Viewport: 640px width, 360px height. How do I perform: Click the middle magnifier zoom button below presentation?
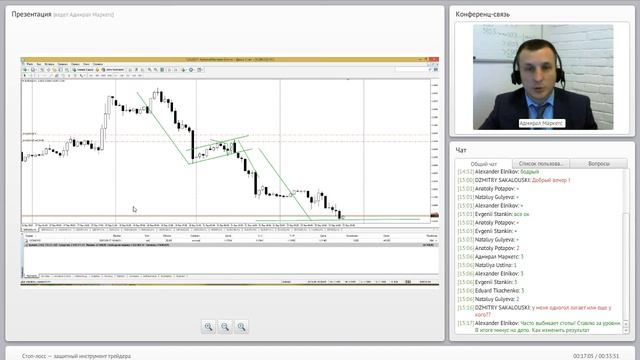click(225, 327)
